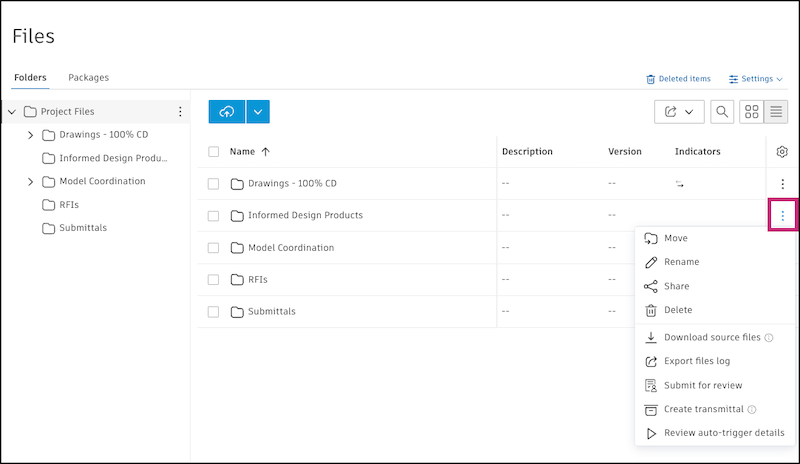
Task: Click info icon beside Download source files
Action: (x=769, y=338)
